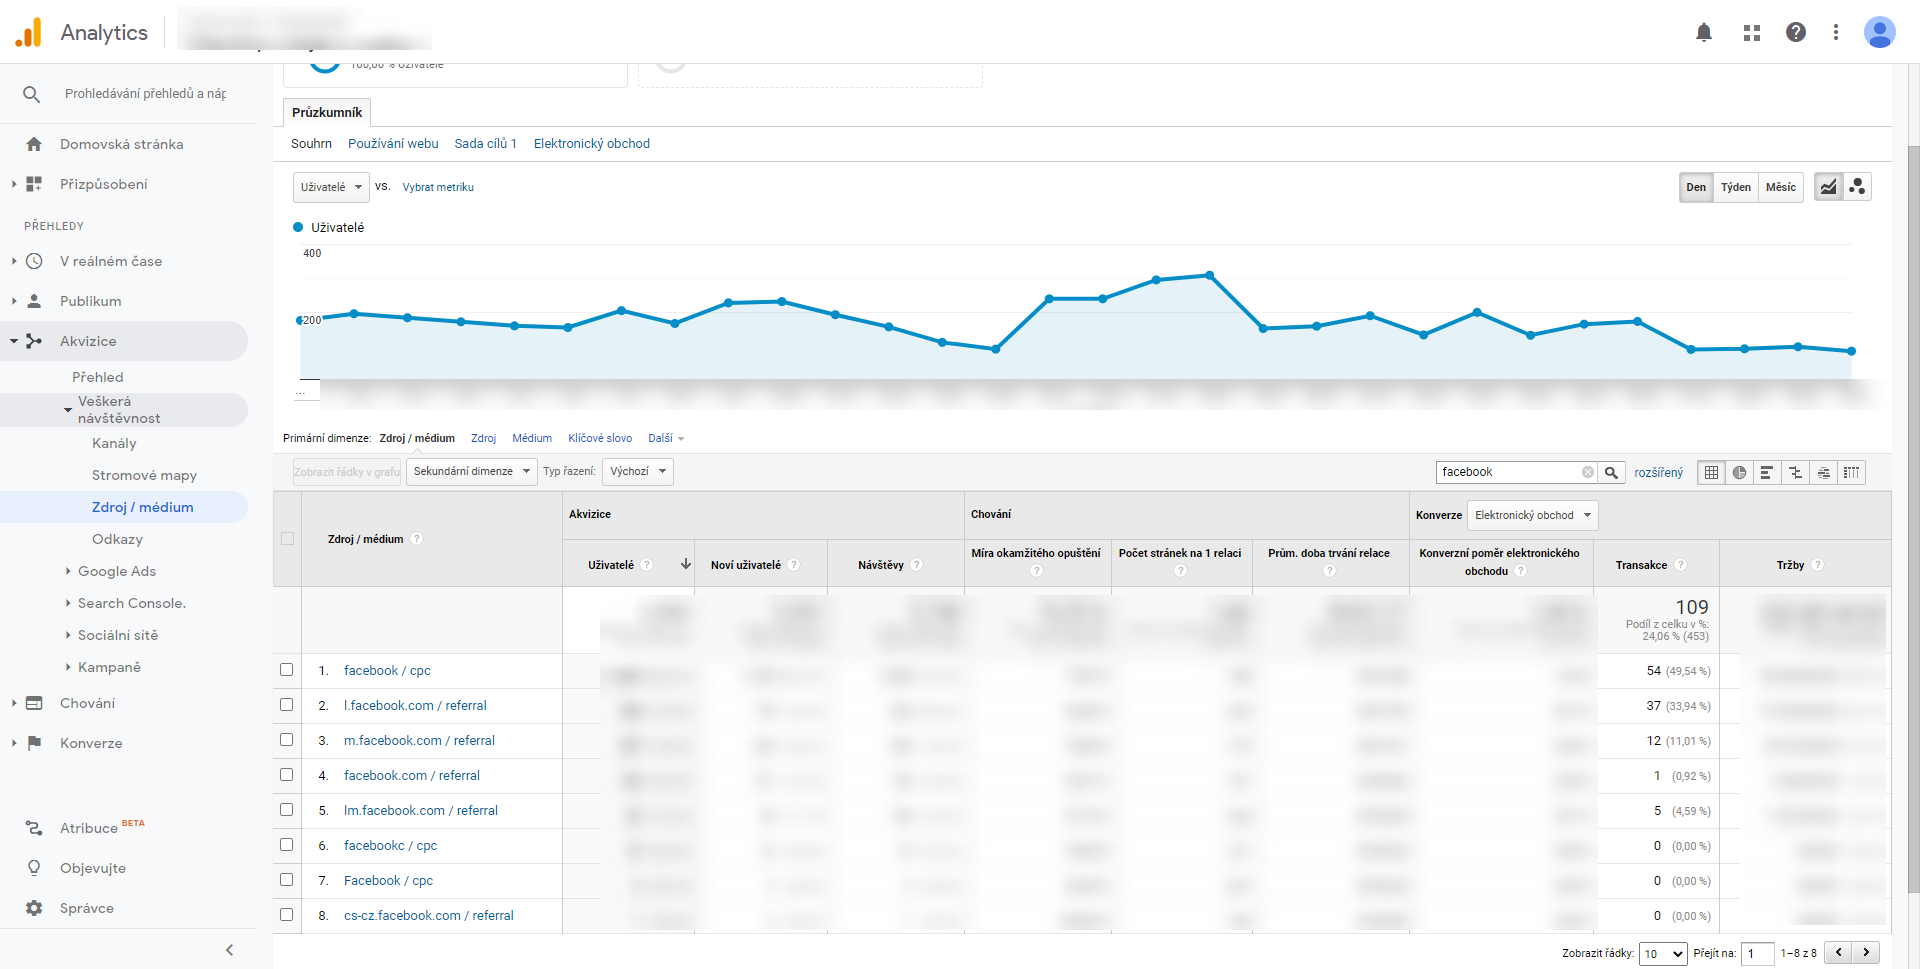Open the Další dimensions dropdown

(666, 439)
